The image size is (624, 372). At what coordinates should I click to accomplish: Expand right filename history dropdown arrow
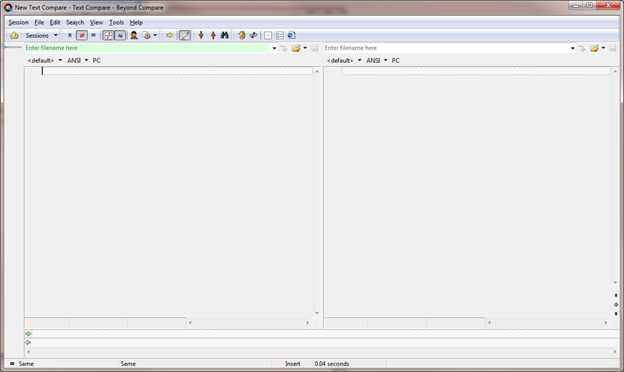(x=573, y=48)
